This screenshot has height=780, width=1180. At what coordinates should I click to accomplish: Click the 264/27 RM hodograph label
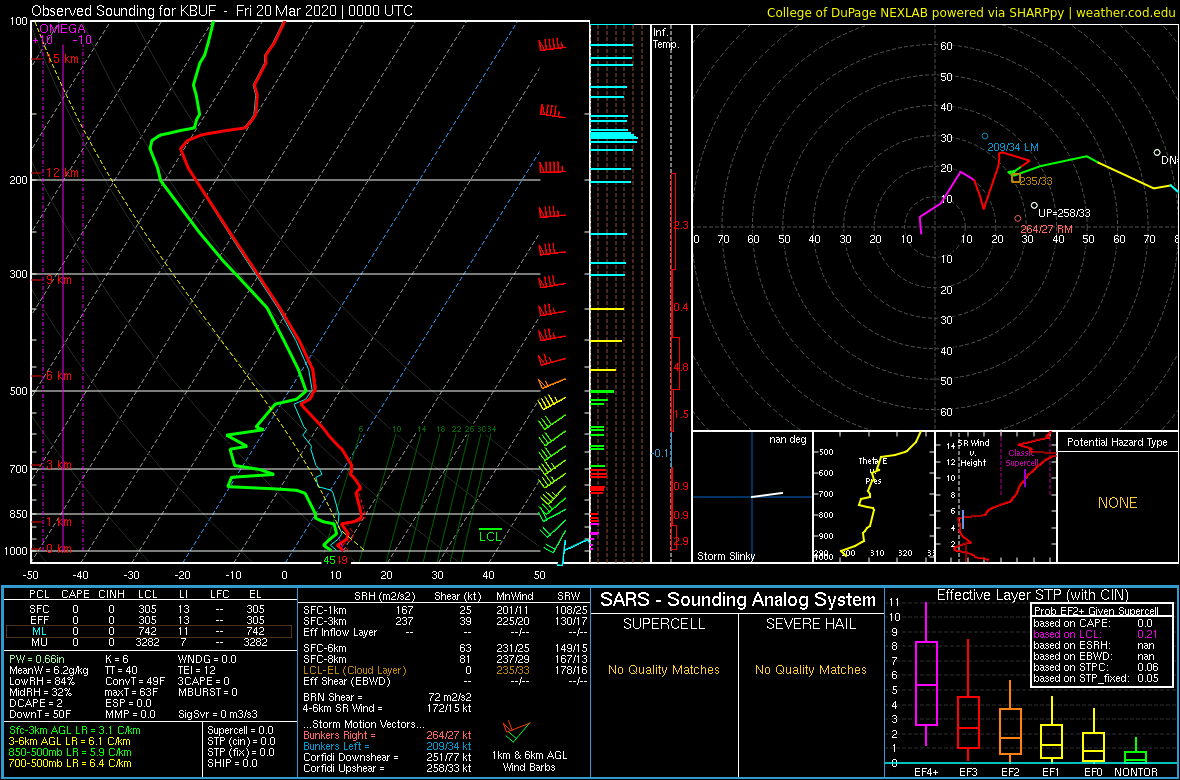click(1047, 229)
